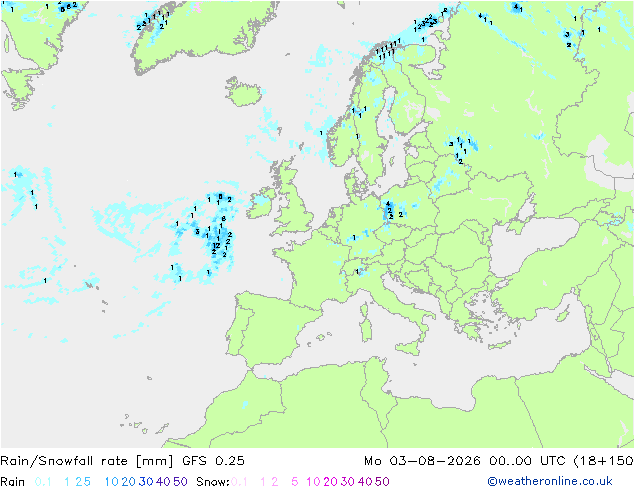Click Iceland on the map
The height and width of the screenshot is (490, 634).
pyautogui.click(x=243, y=92)
